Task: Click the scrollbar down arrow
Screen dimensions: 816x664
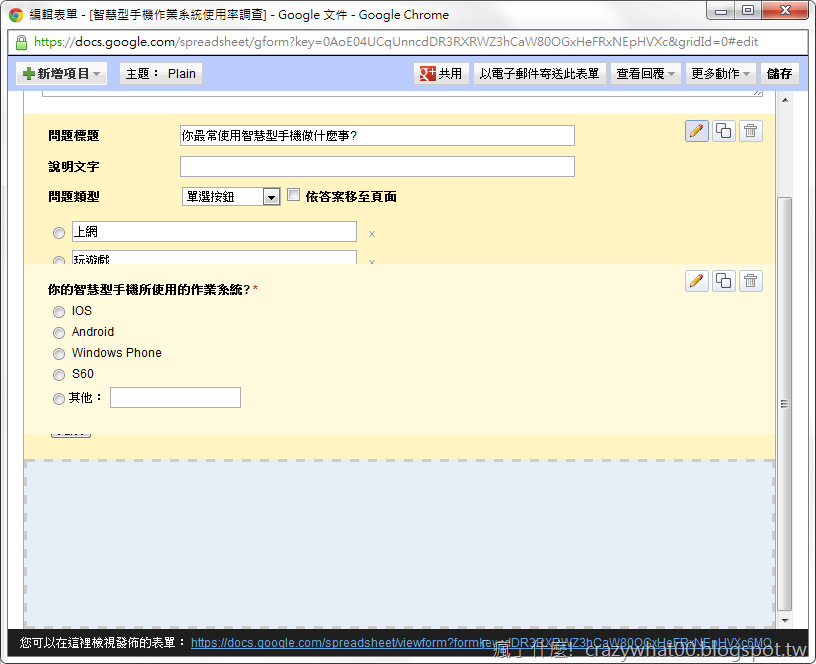Action: 785,620
